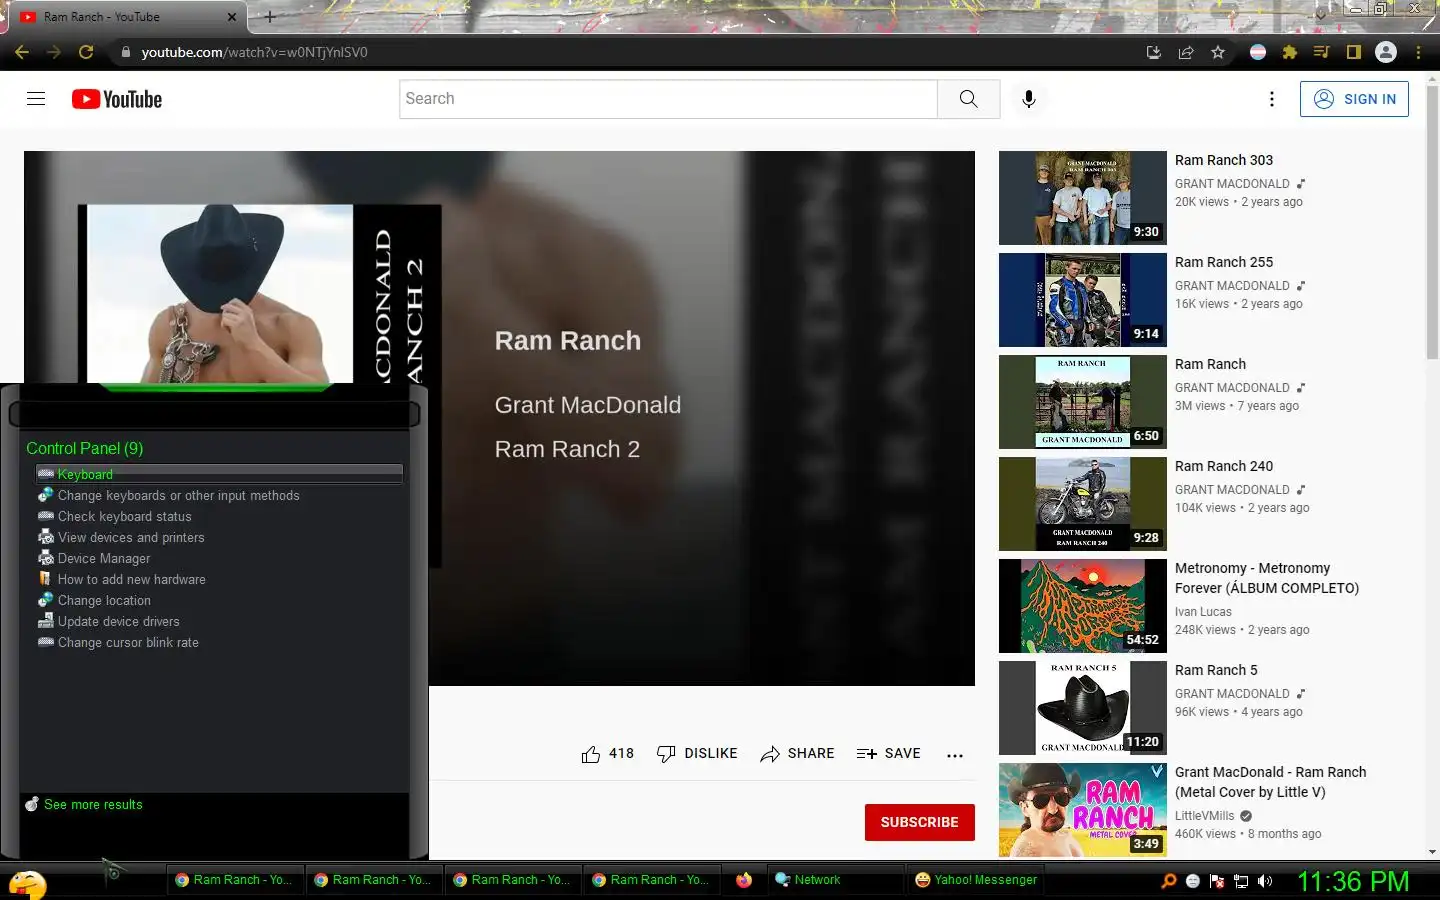Image resolution: width=1440 pixels, height=900 pixels.
Task: Open Chrome's three-dot menu
Action: [x=1418, y=52]
